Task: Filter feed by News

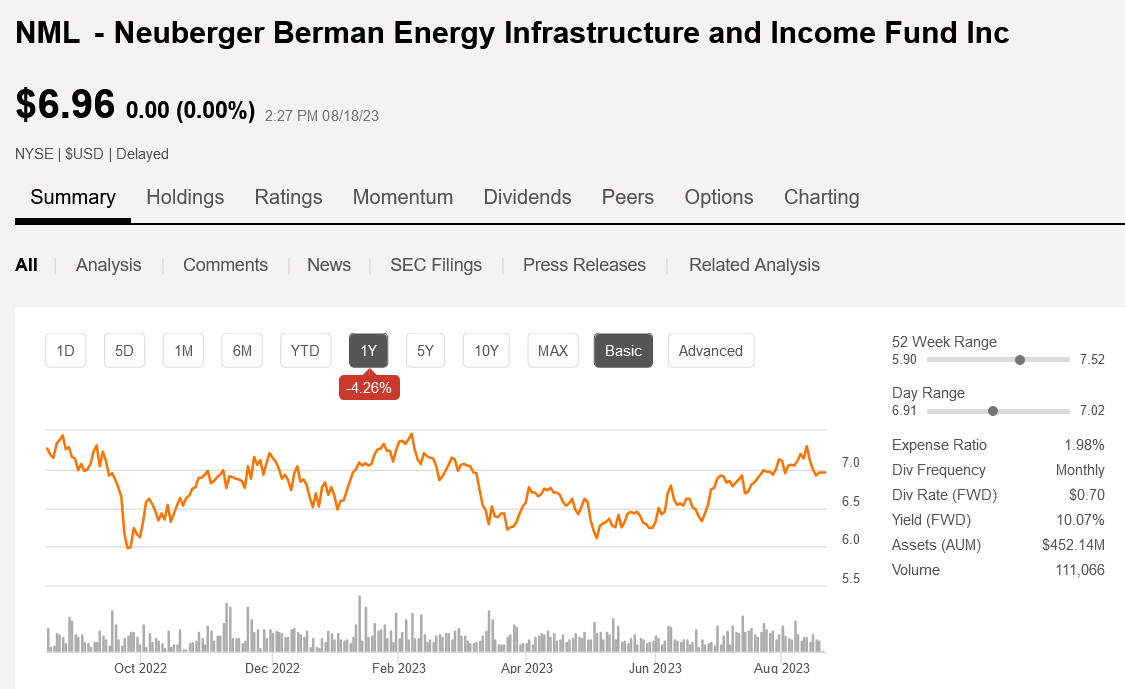Action: 328,265
